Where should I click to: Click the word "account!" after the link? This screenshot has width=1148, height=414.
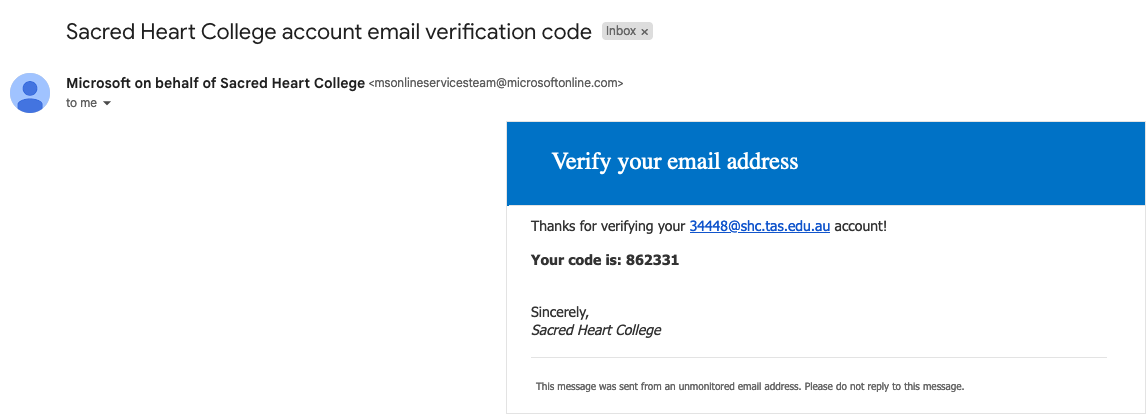coord(860,227)
